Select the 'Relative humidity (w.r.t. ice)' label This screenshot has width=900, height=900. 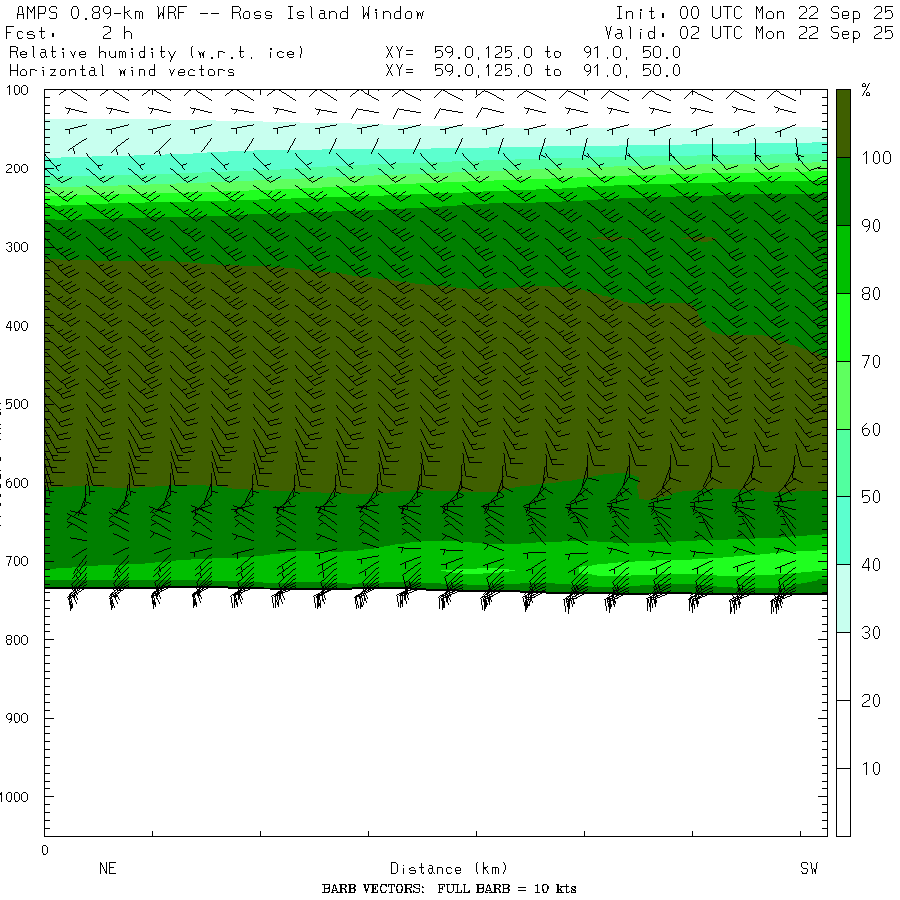(156, 53)
